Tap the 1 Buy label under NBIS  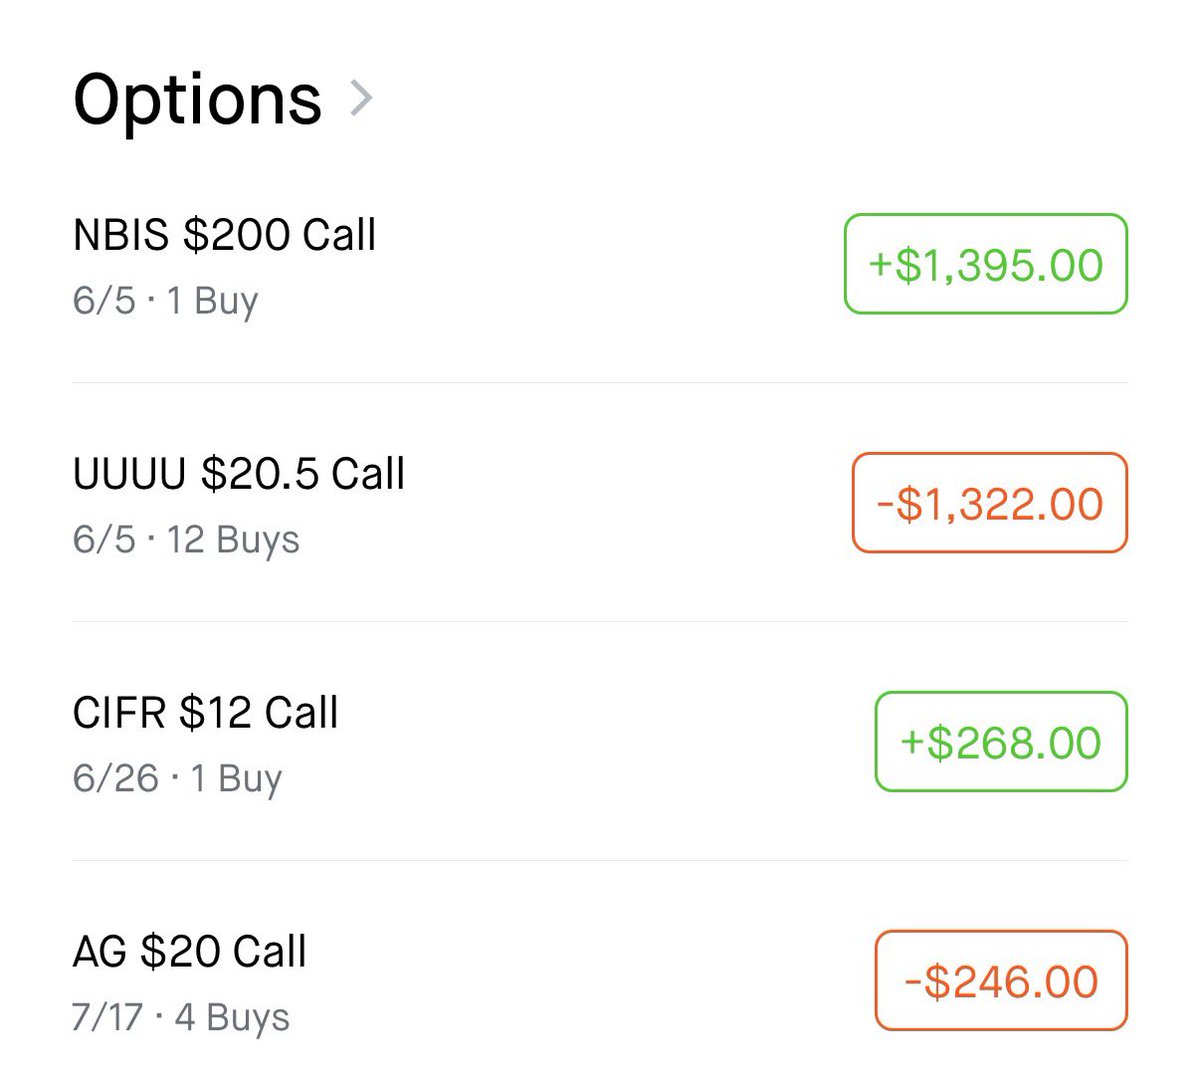(212, 300)
